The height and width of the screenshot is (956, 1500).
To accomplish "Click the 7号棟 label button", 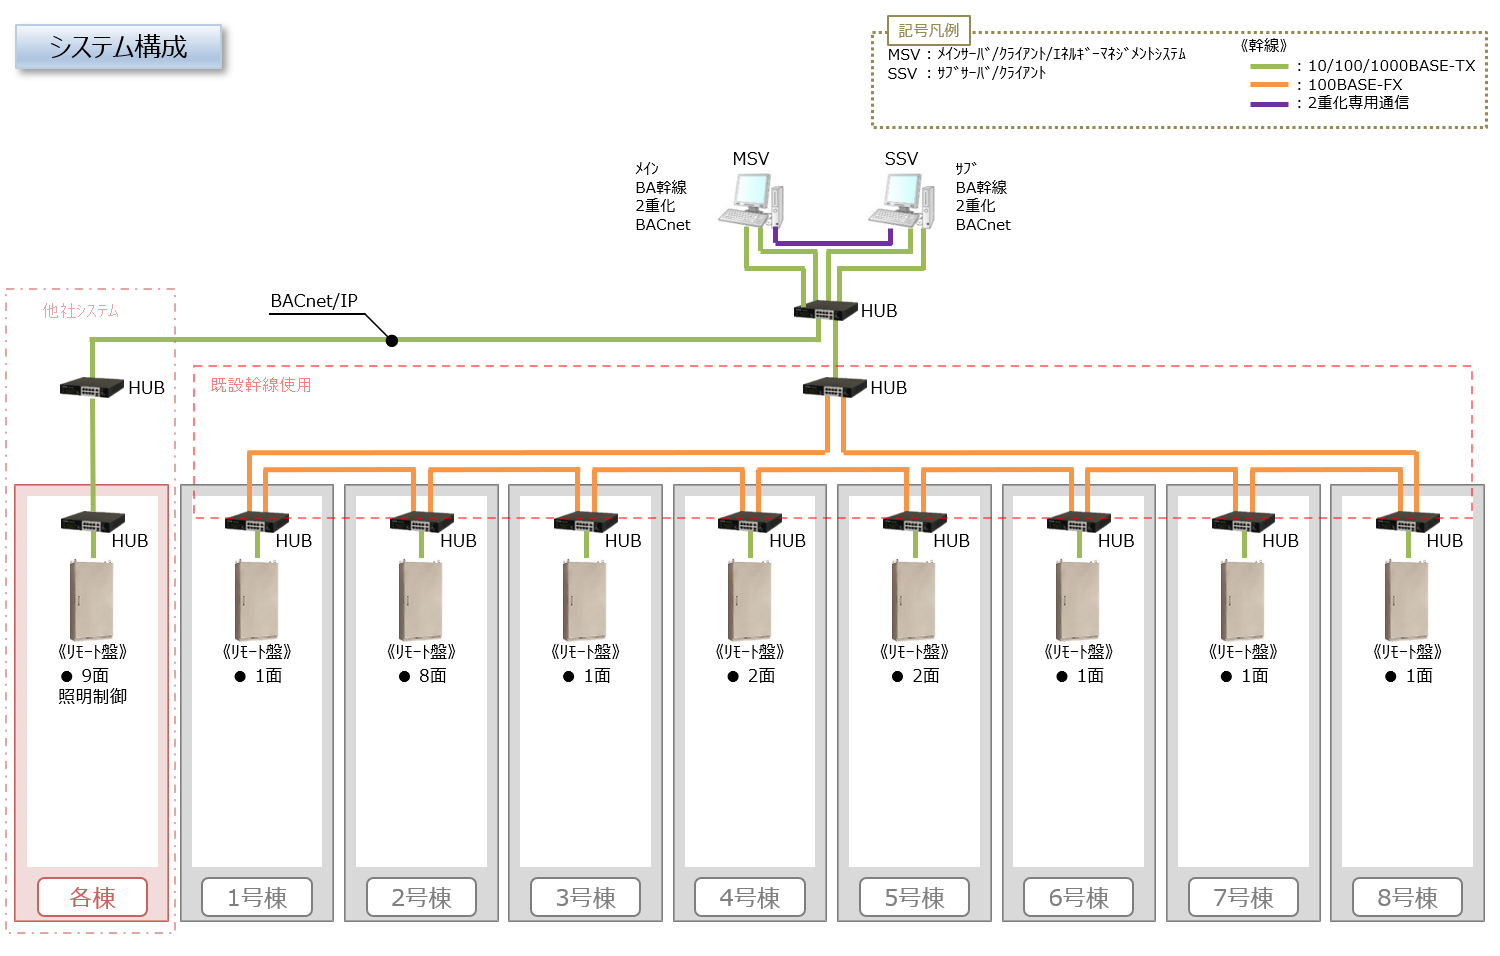I will pos(1243,897).
